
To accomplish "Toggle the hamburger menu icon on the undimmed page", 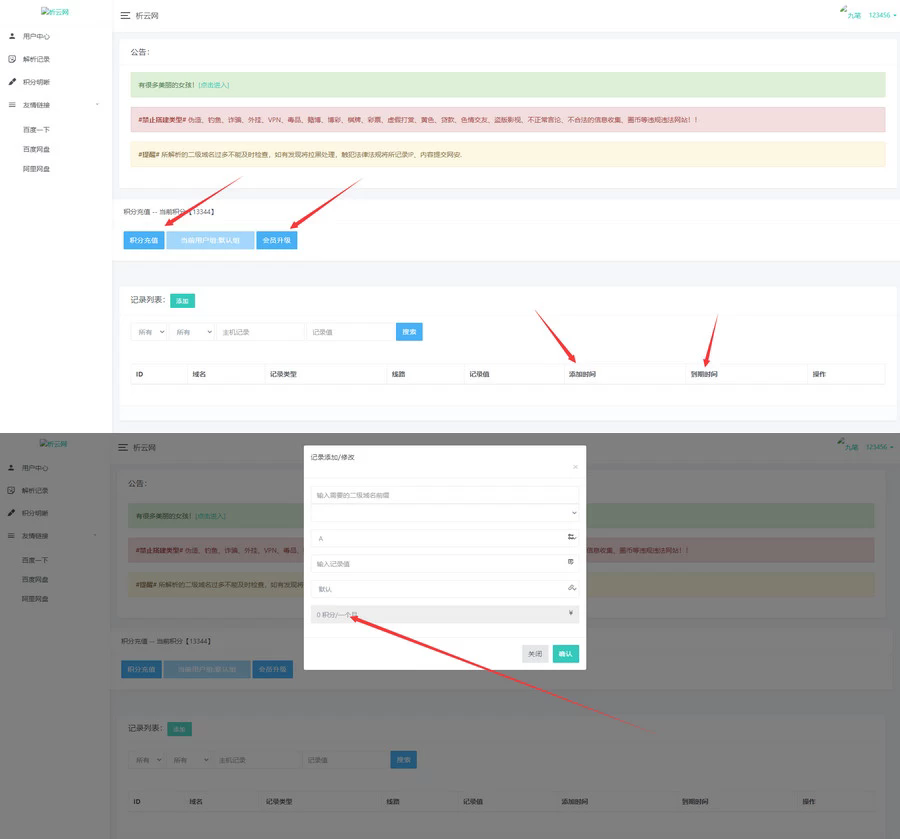I will point(124,16).
